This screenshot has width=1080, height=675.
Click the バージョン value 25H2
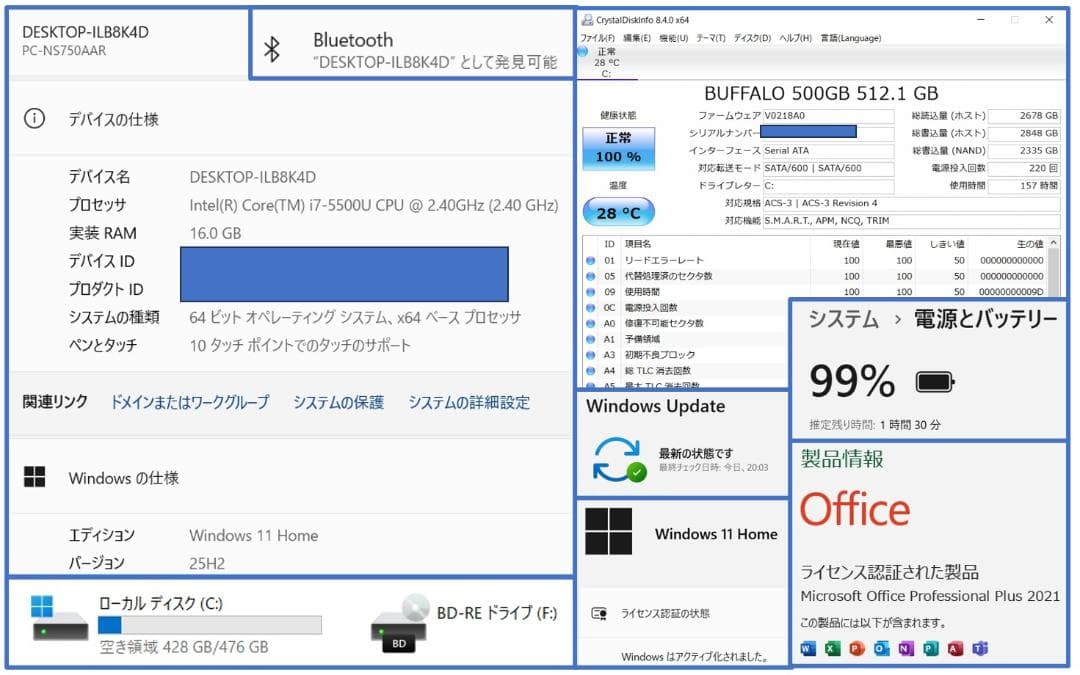[207, 563]
